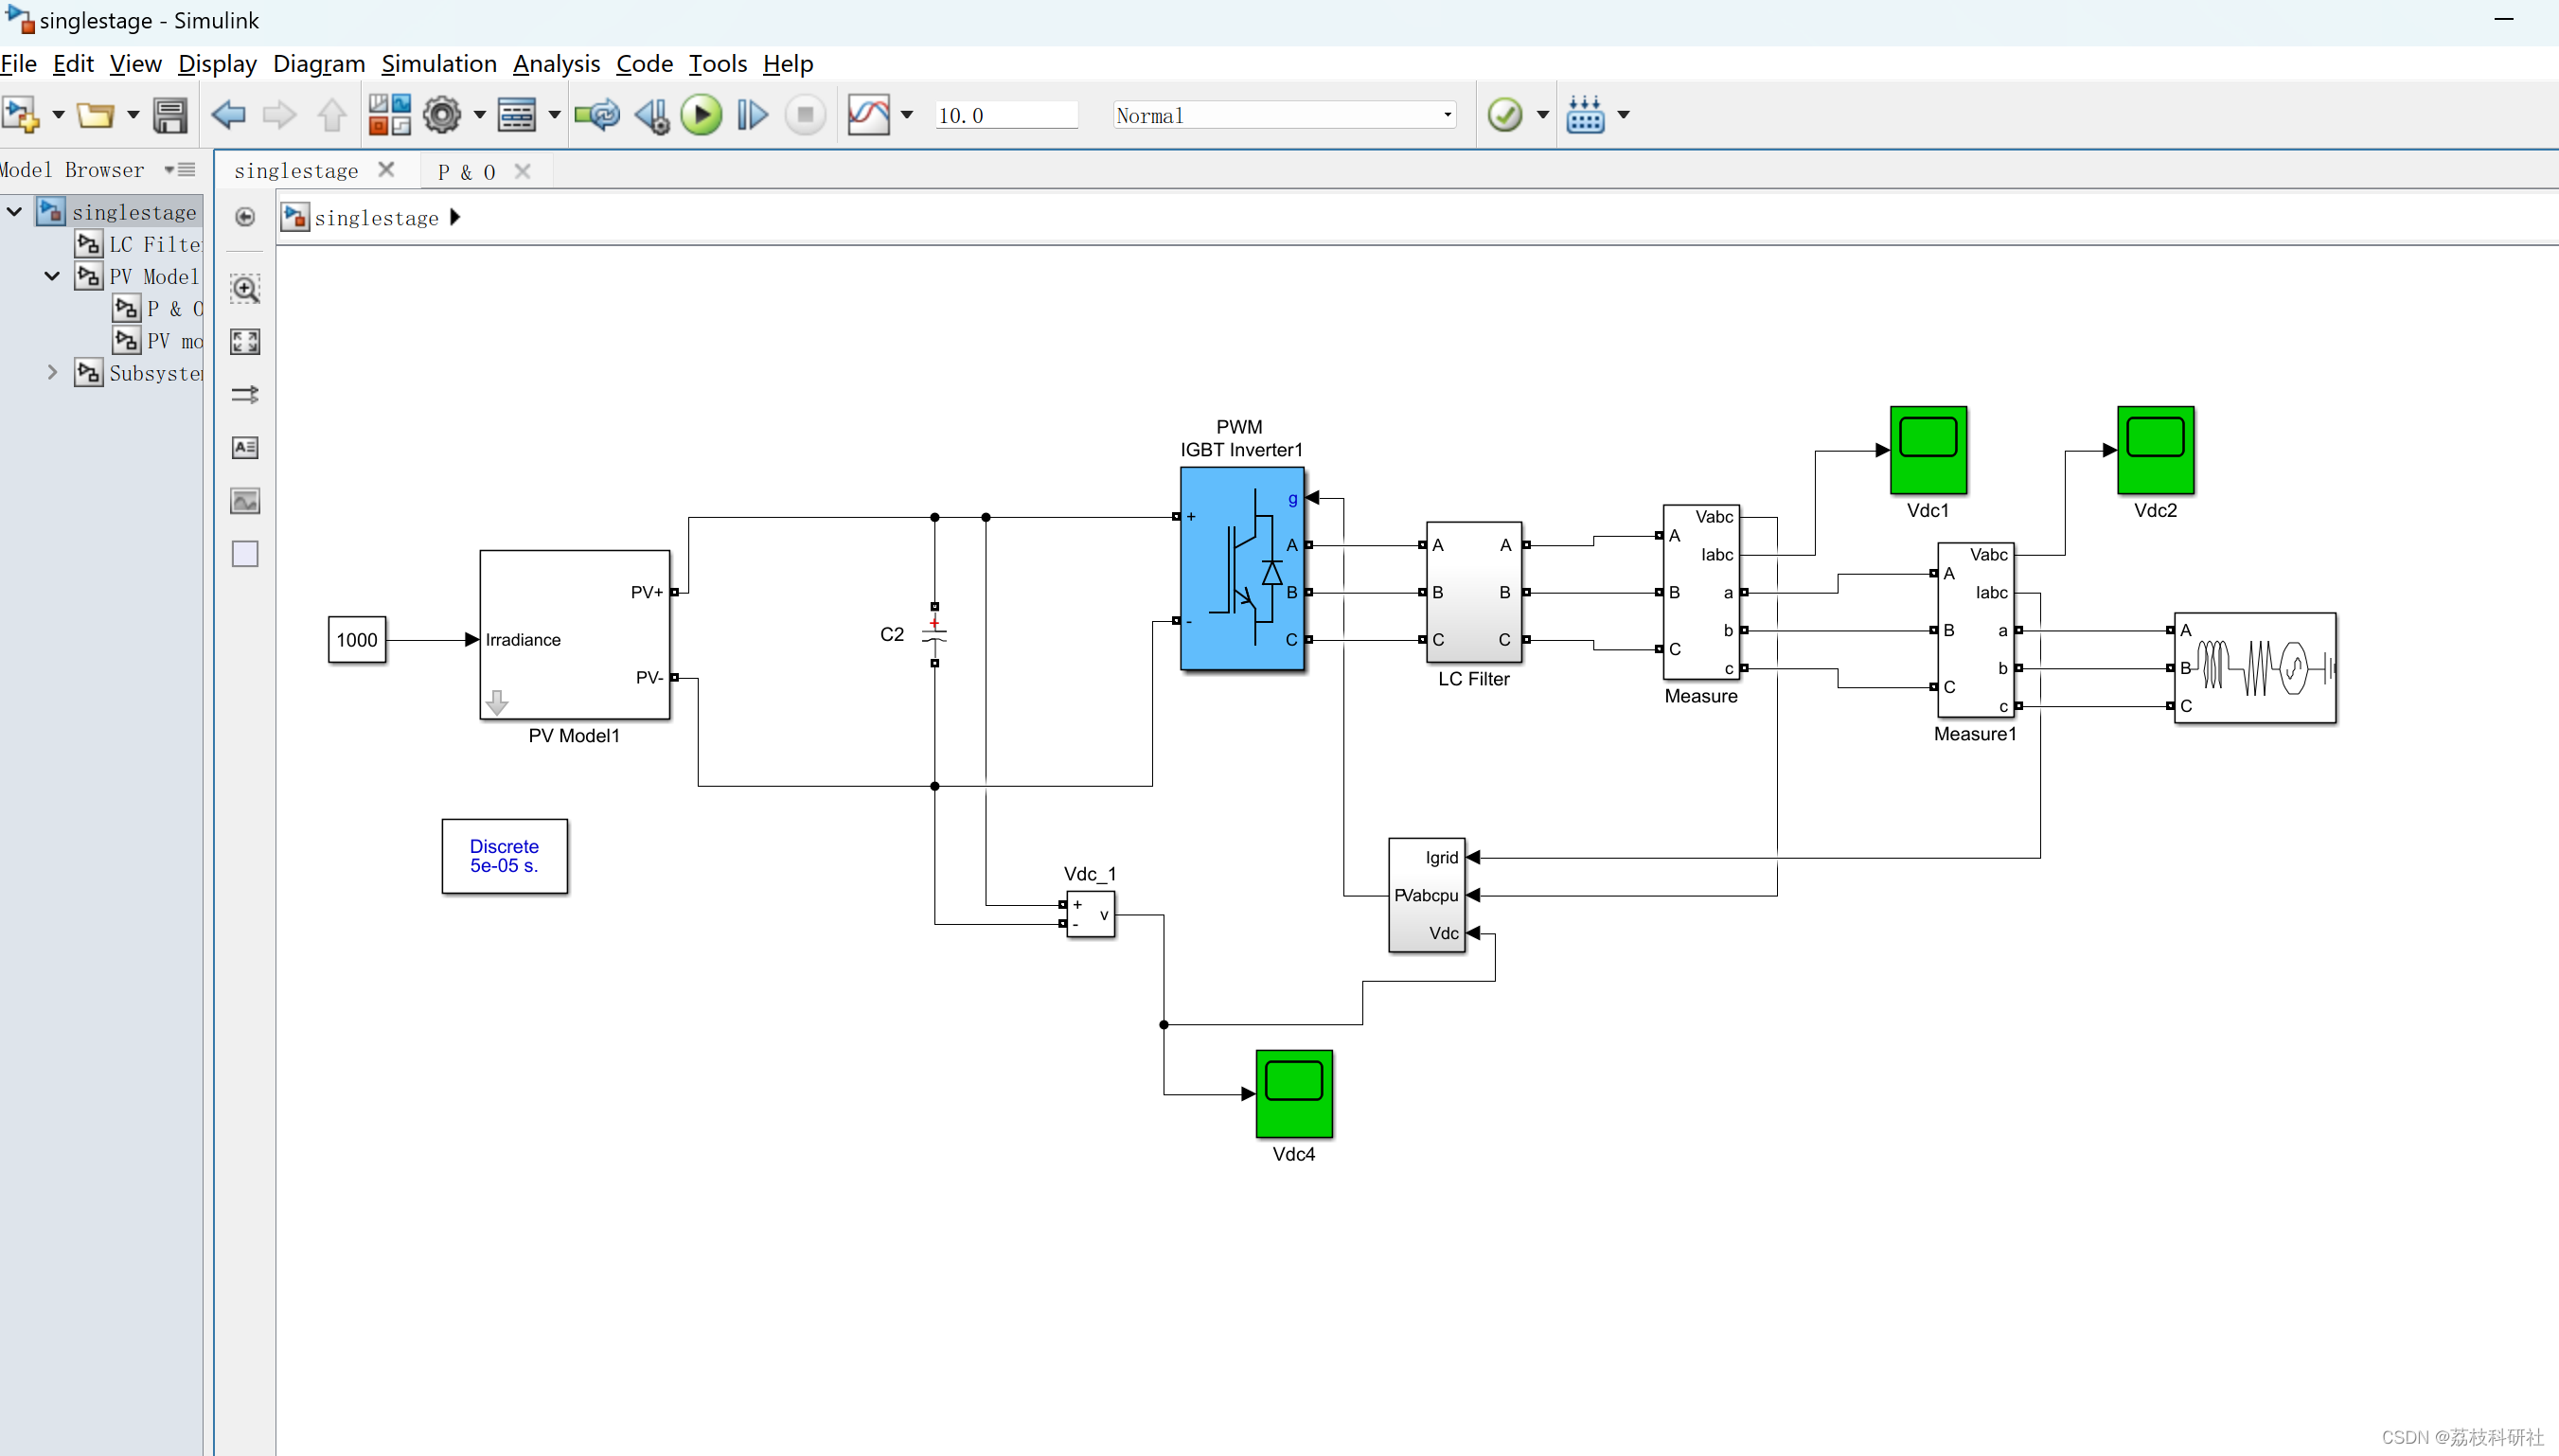Select the Image annotation tool
The image size is (2559, 1456).
point(245,501)
